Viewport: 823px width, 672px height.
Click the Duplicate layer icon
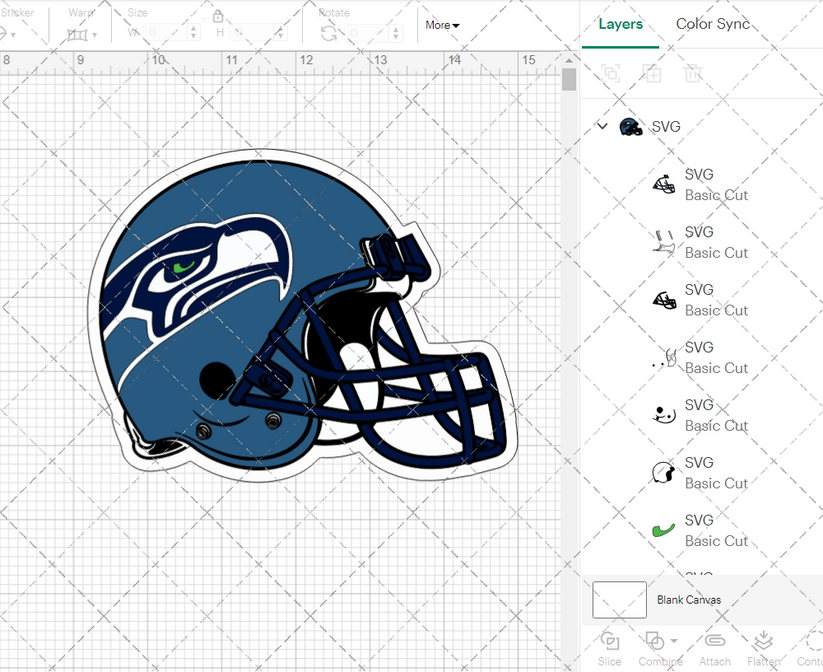[654, 74]
